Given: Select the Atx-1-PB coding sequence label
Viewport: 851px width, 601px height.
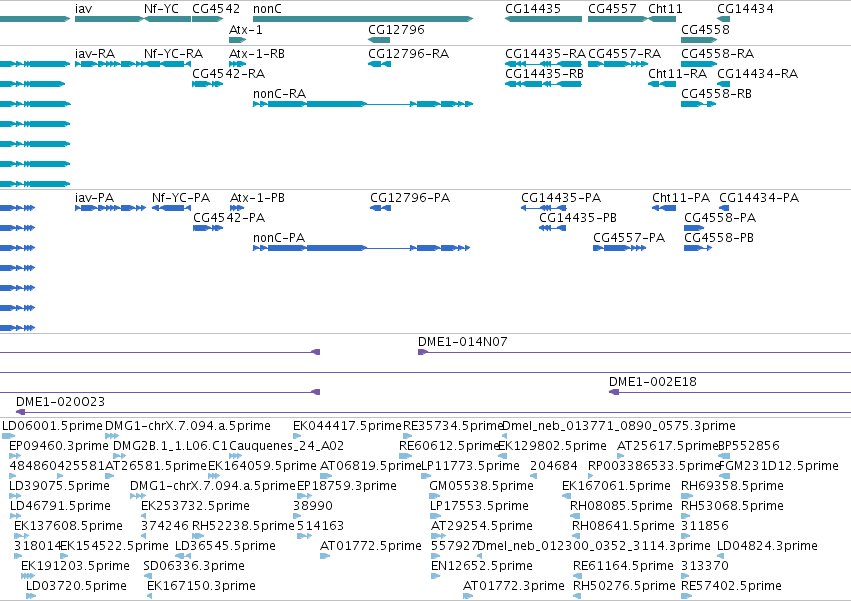Looking at the screenshot, I should tap(257, 198).
